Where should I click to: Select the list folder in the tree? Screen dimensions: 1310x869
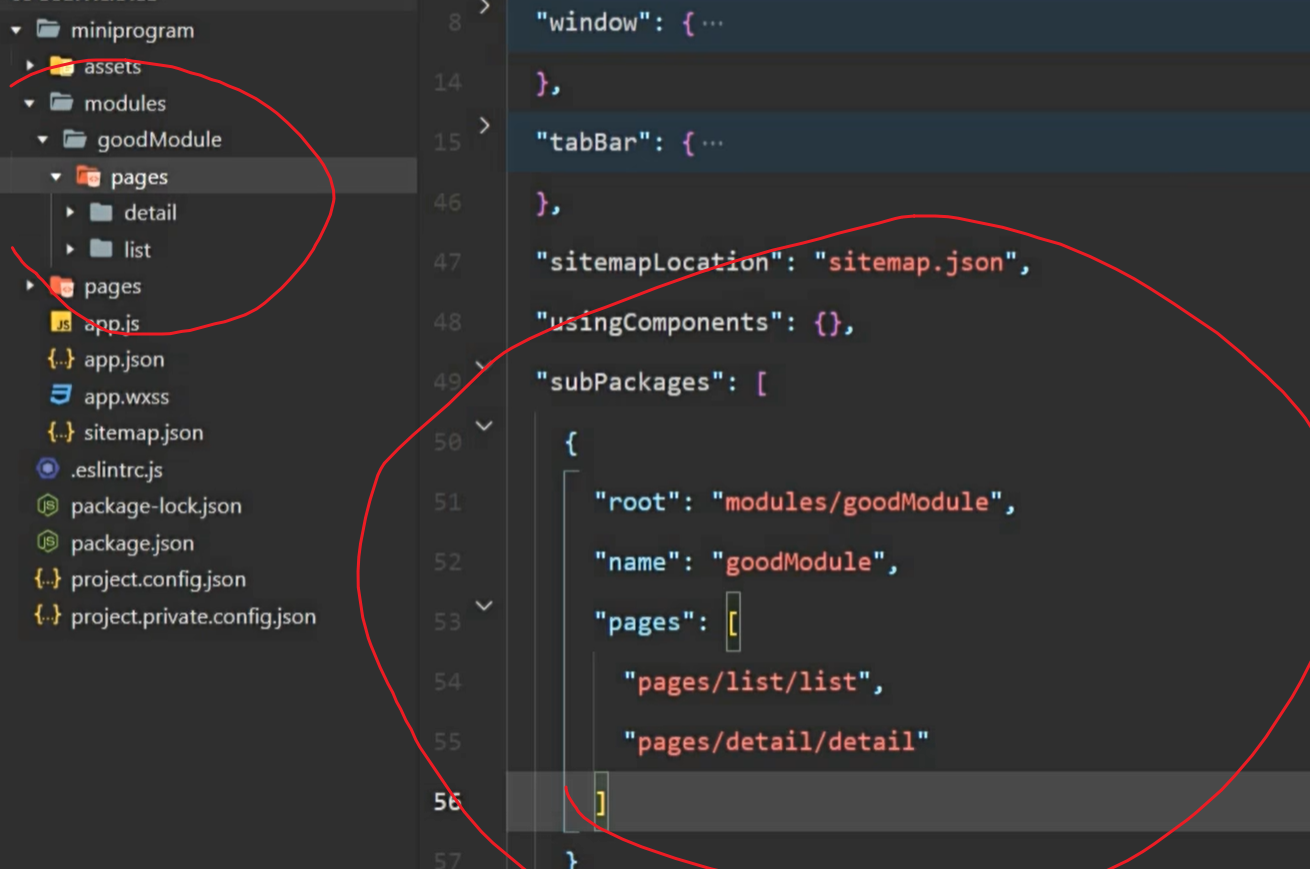tap(137, 250)
